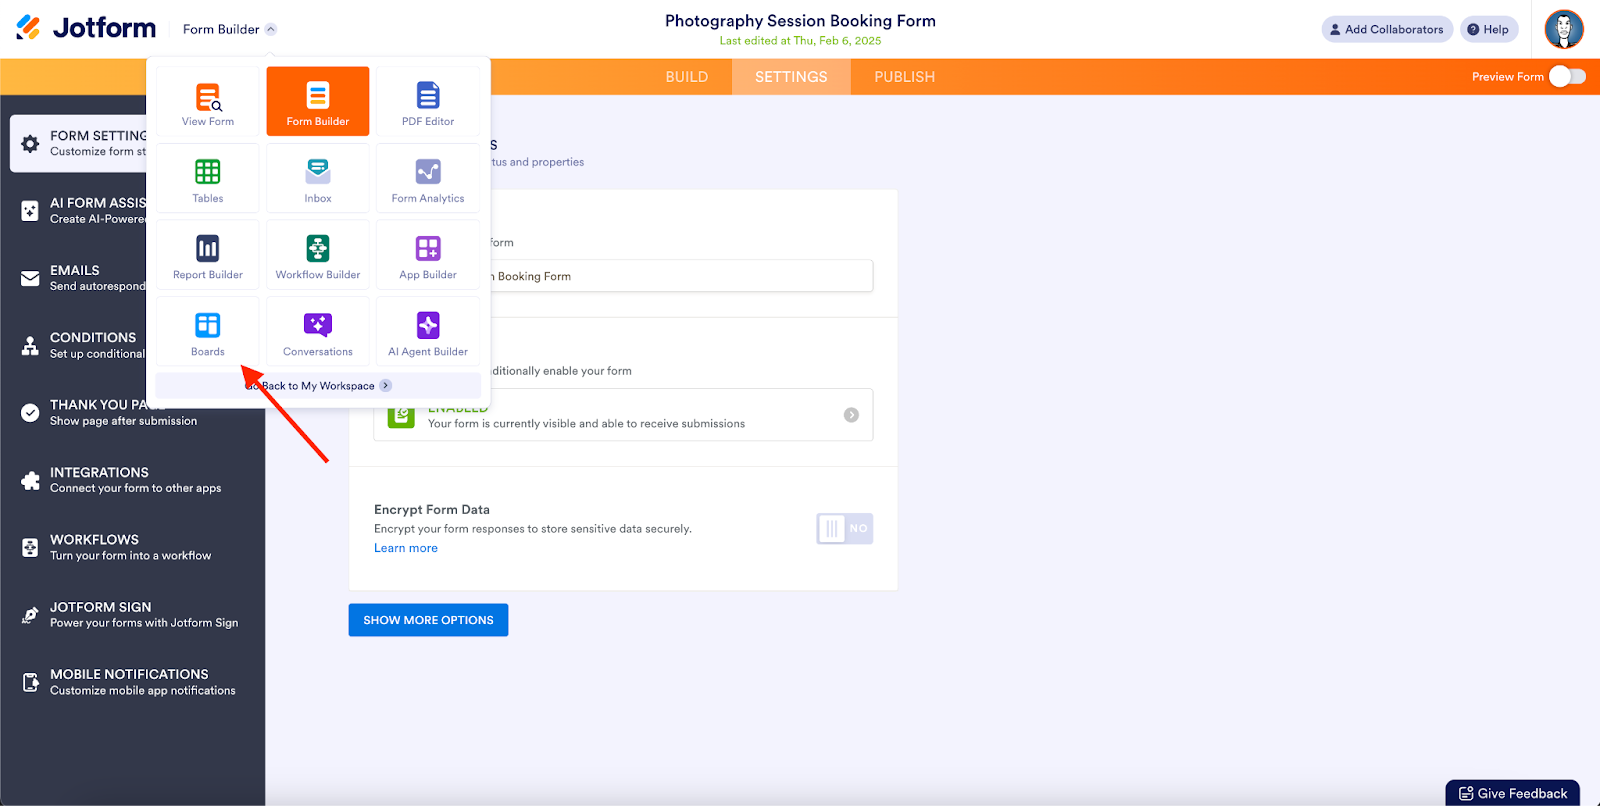This screenshot has width=1600, height=806.
Task: Open the Integrations settings section
Action: pos(135,480)
